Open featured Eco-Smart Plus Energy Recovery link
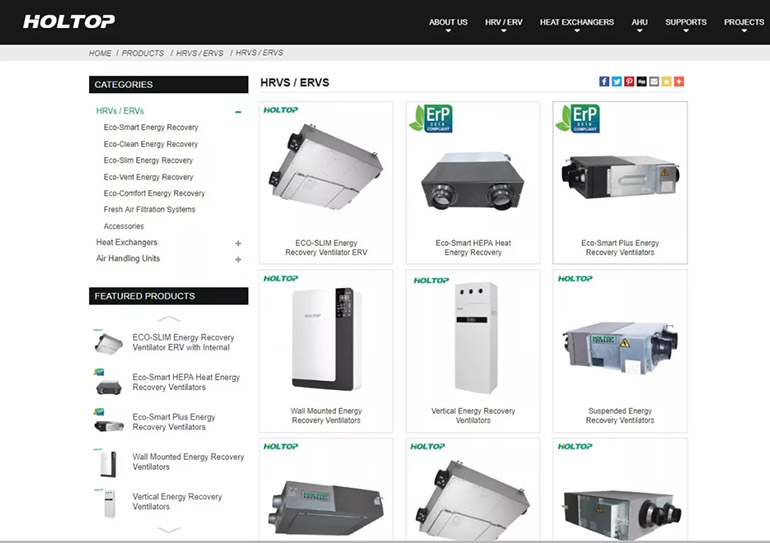This screenshot has height=543, width=770. [174, 422]
